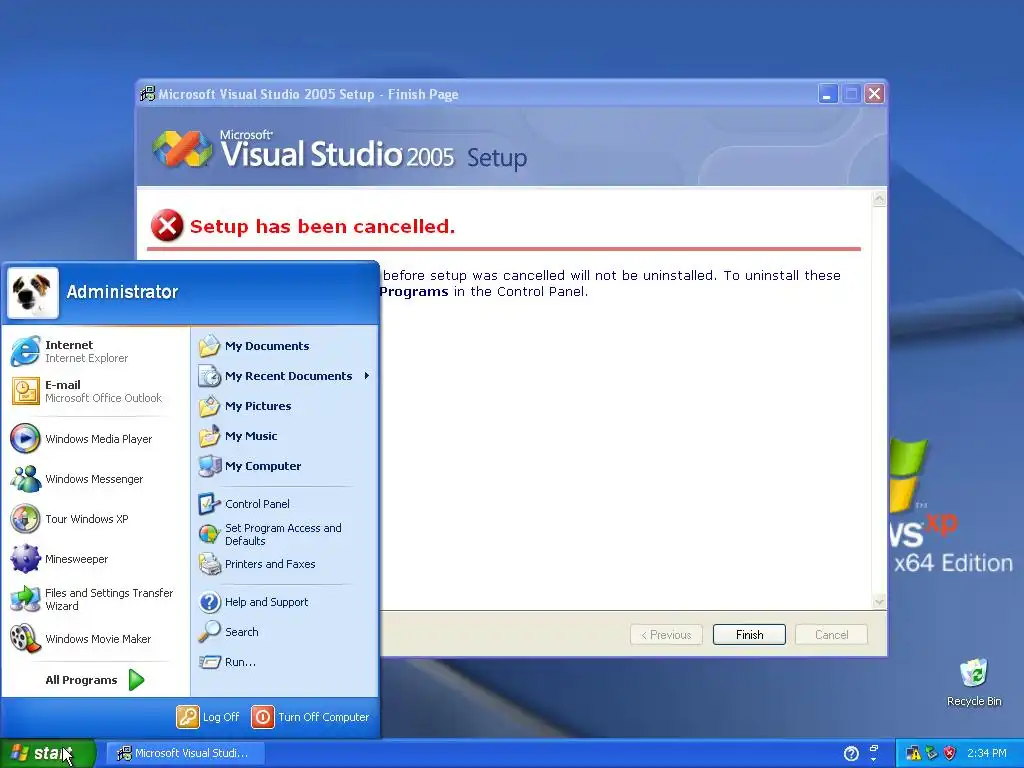This screenshot has width=1024, height=768.
Task: Click the yellow warning tray icon
Action: (913, 754)
